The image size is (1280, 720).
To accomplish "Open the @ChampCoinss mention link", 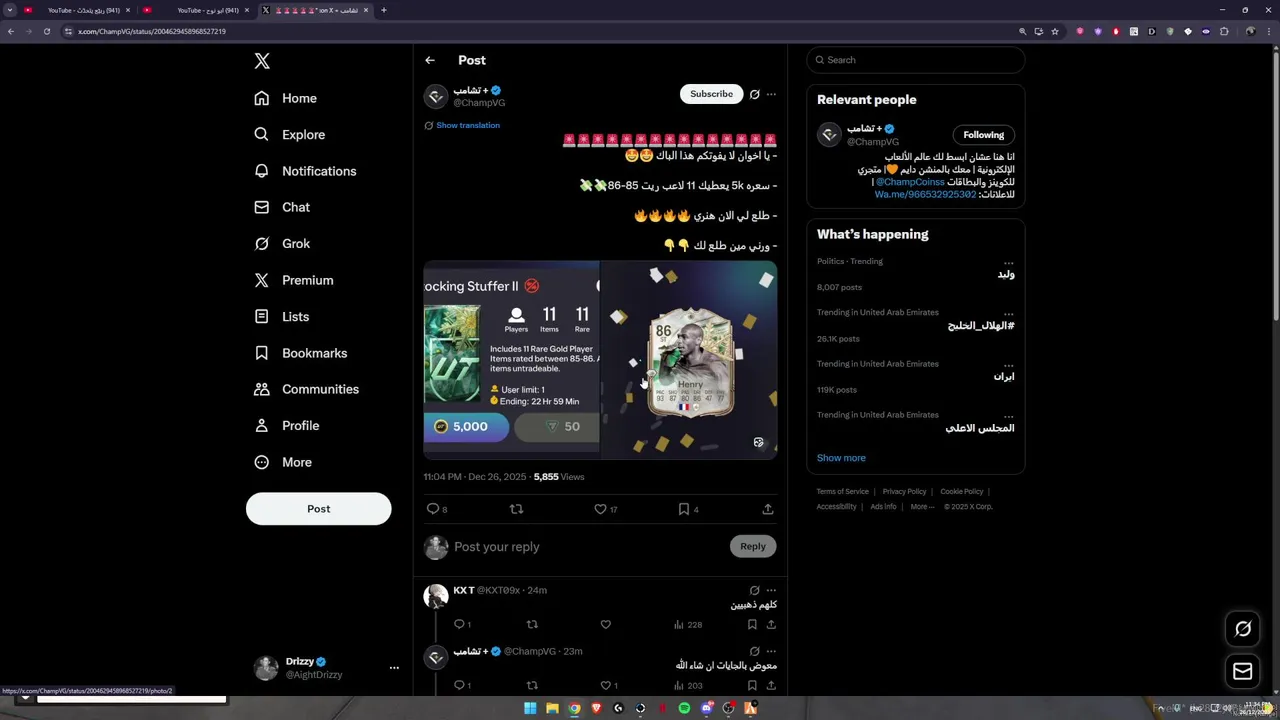I will click(910, 182).
